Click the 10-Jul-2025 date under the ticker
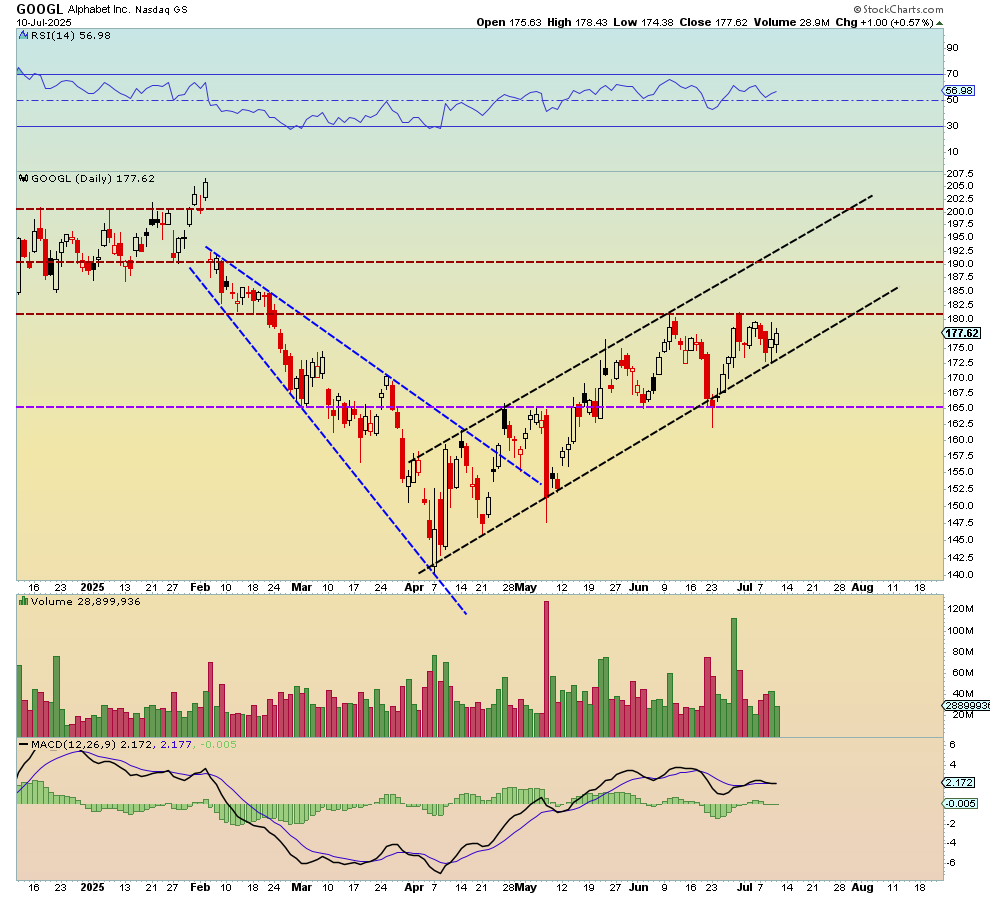 pos(44,22)
